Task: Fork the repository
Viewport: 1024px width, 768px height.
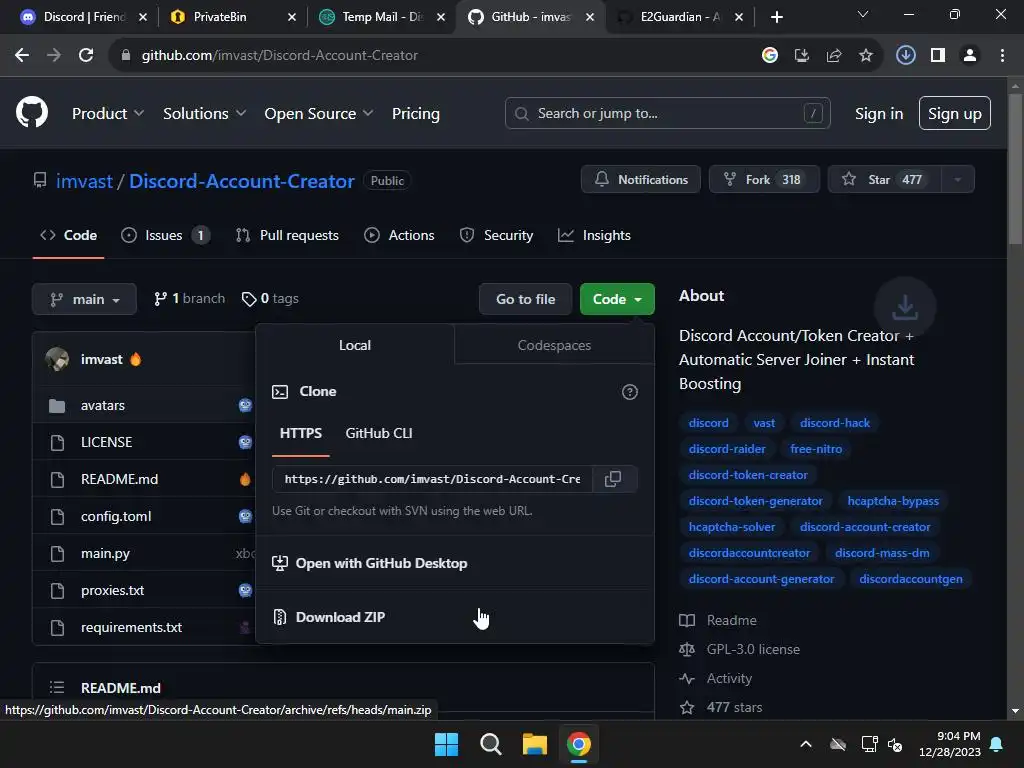Action: coord(764,180)
